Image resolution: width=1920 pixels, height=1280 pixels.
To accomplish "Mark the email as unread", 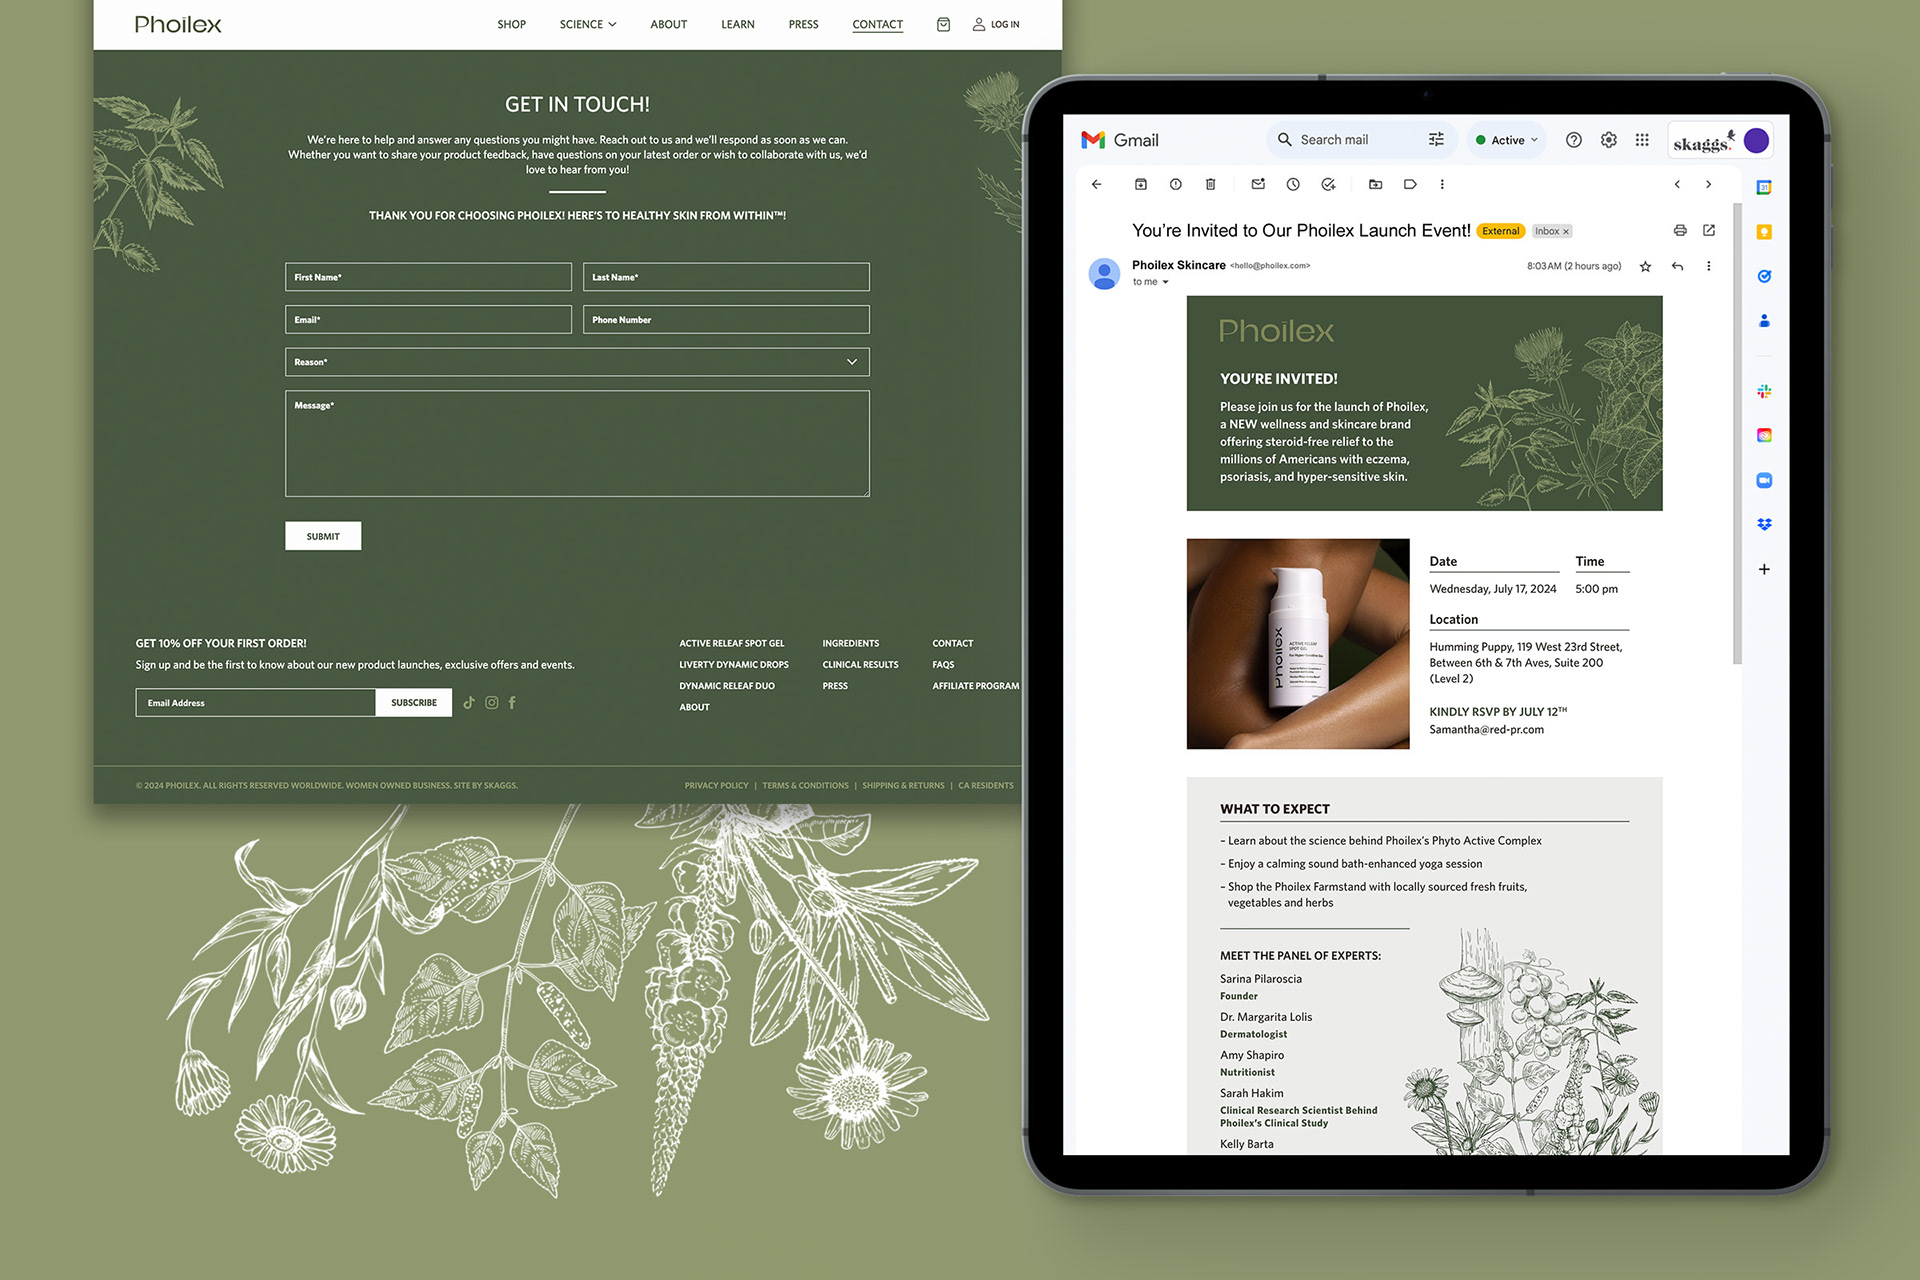I will tap(1258, 184).
